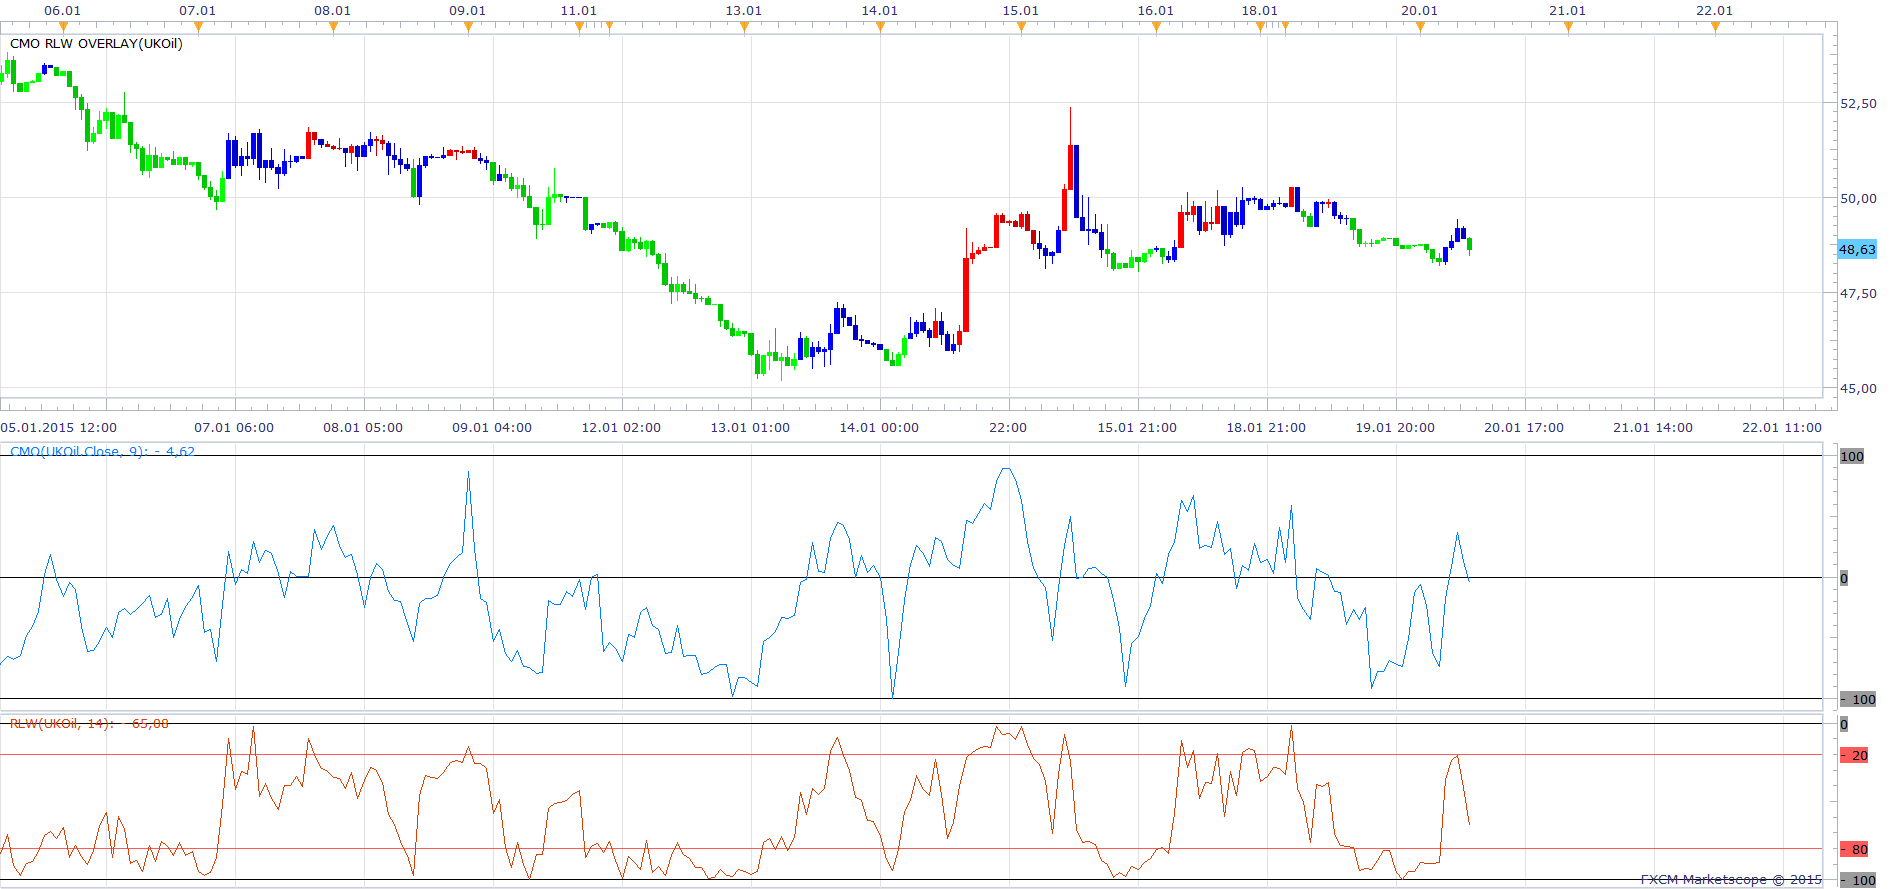Select the orange marker below 15.01

pyautogui.click(x=1021, y=27)
